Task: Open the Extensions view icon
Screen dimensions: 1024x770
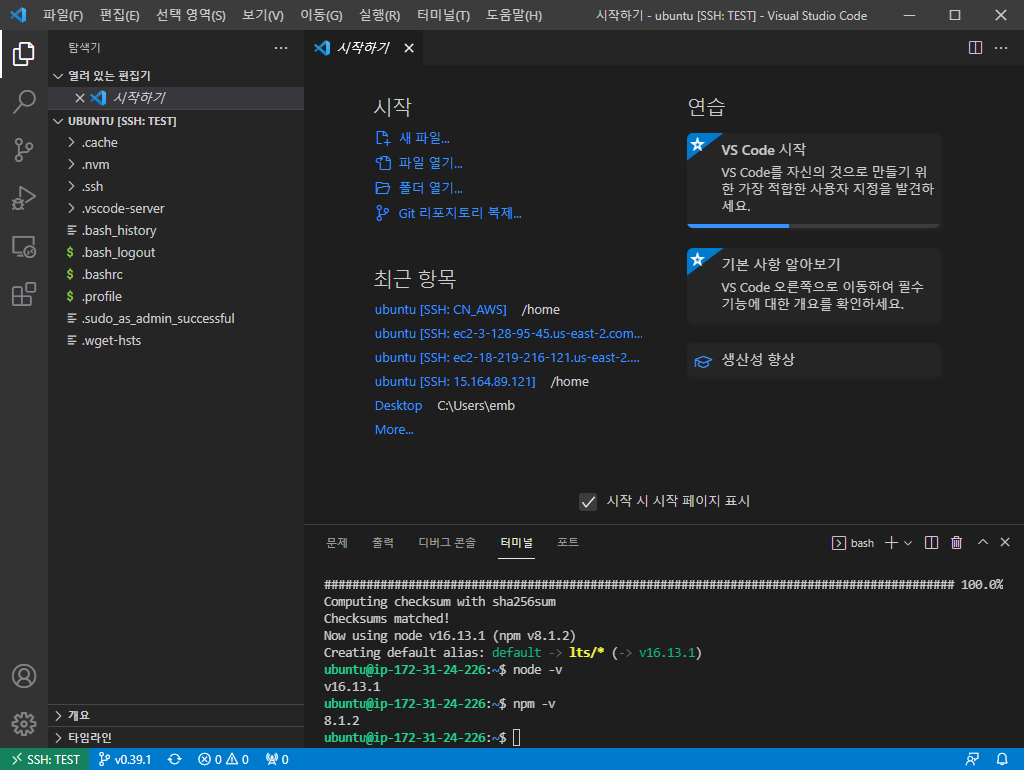Action: tap(24, 294)
